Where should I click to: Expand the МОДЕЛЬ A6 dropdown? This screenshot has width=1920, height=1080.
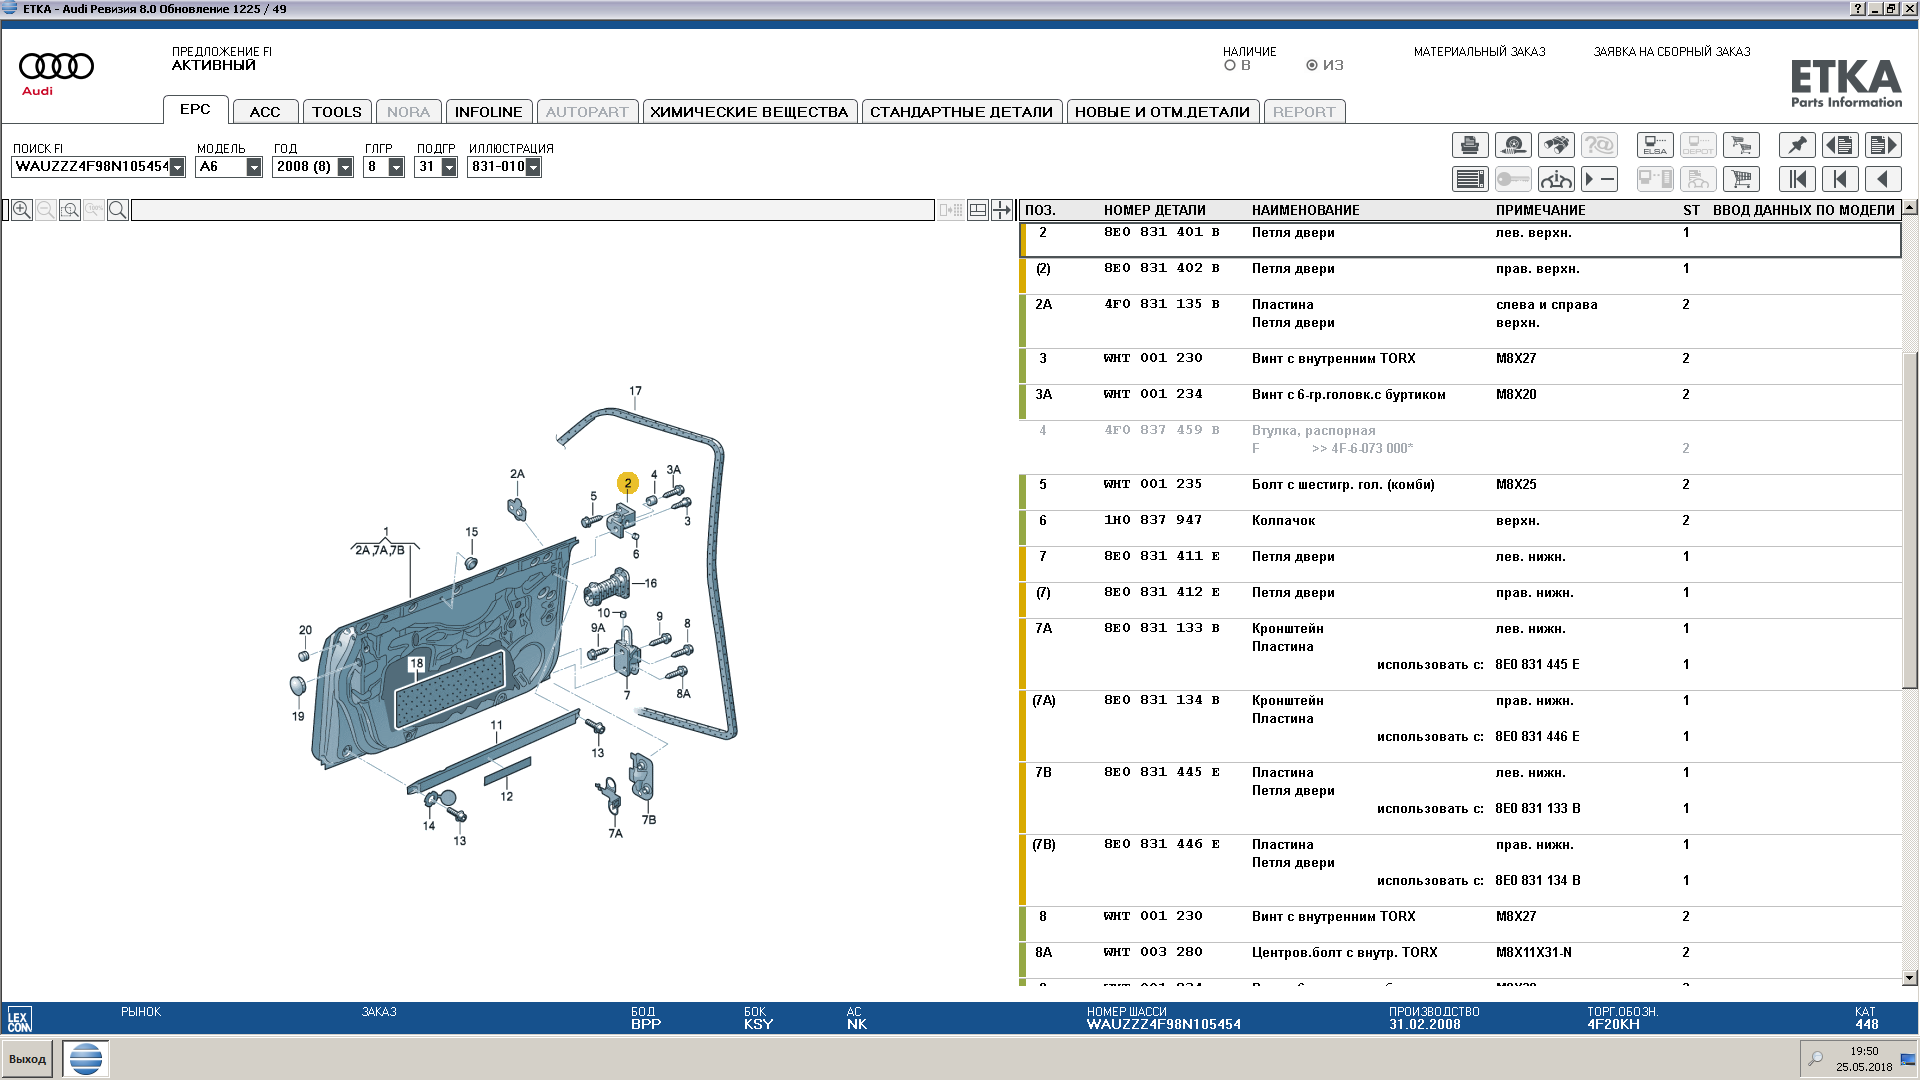pos(254,167)
